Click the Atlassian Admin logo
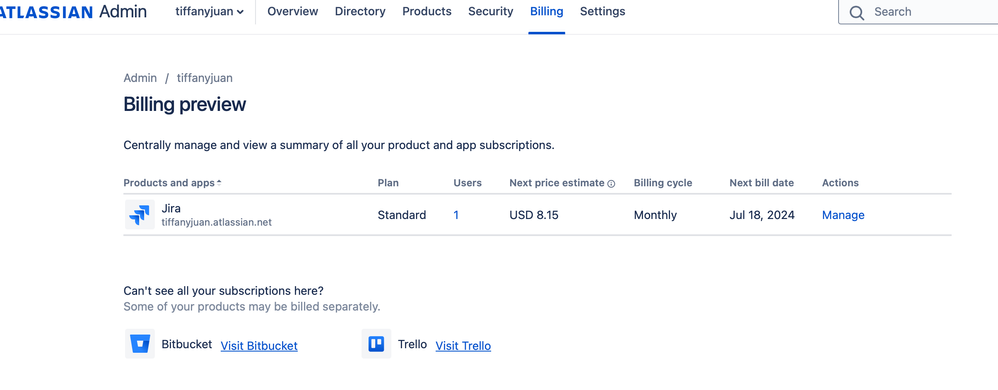This screenshot has width=998, height=390. coord(73,11)
